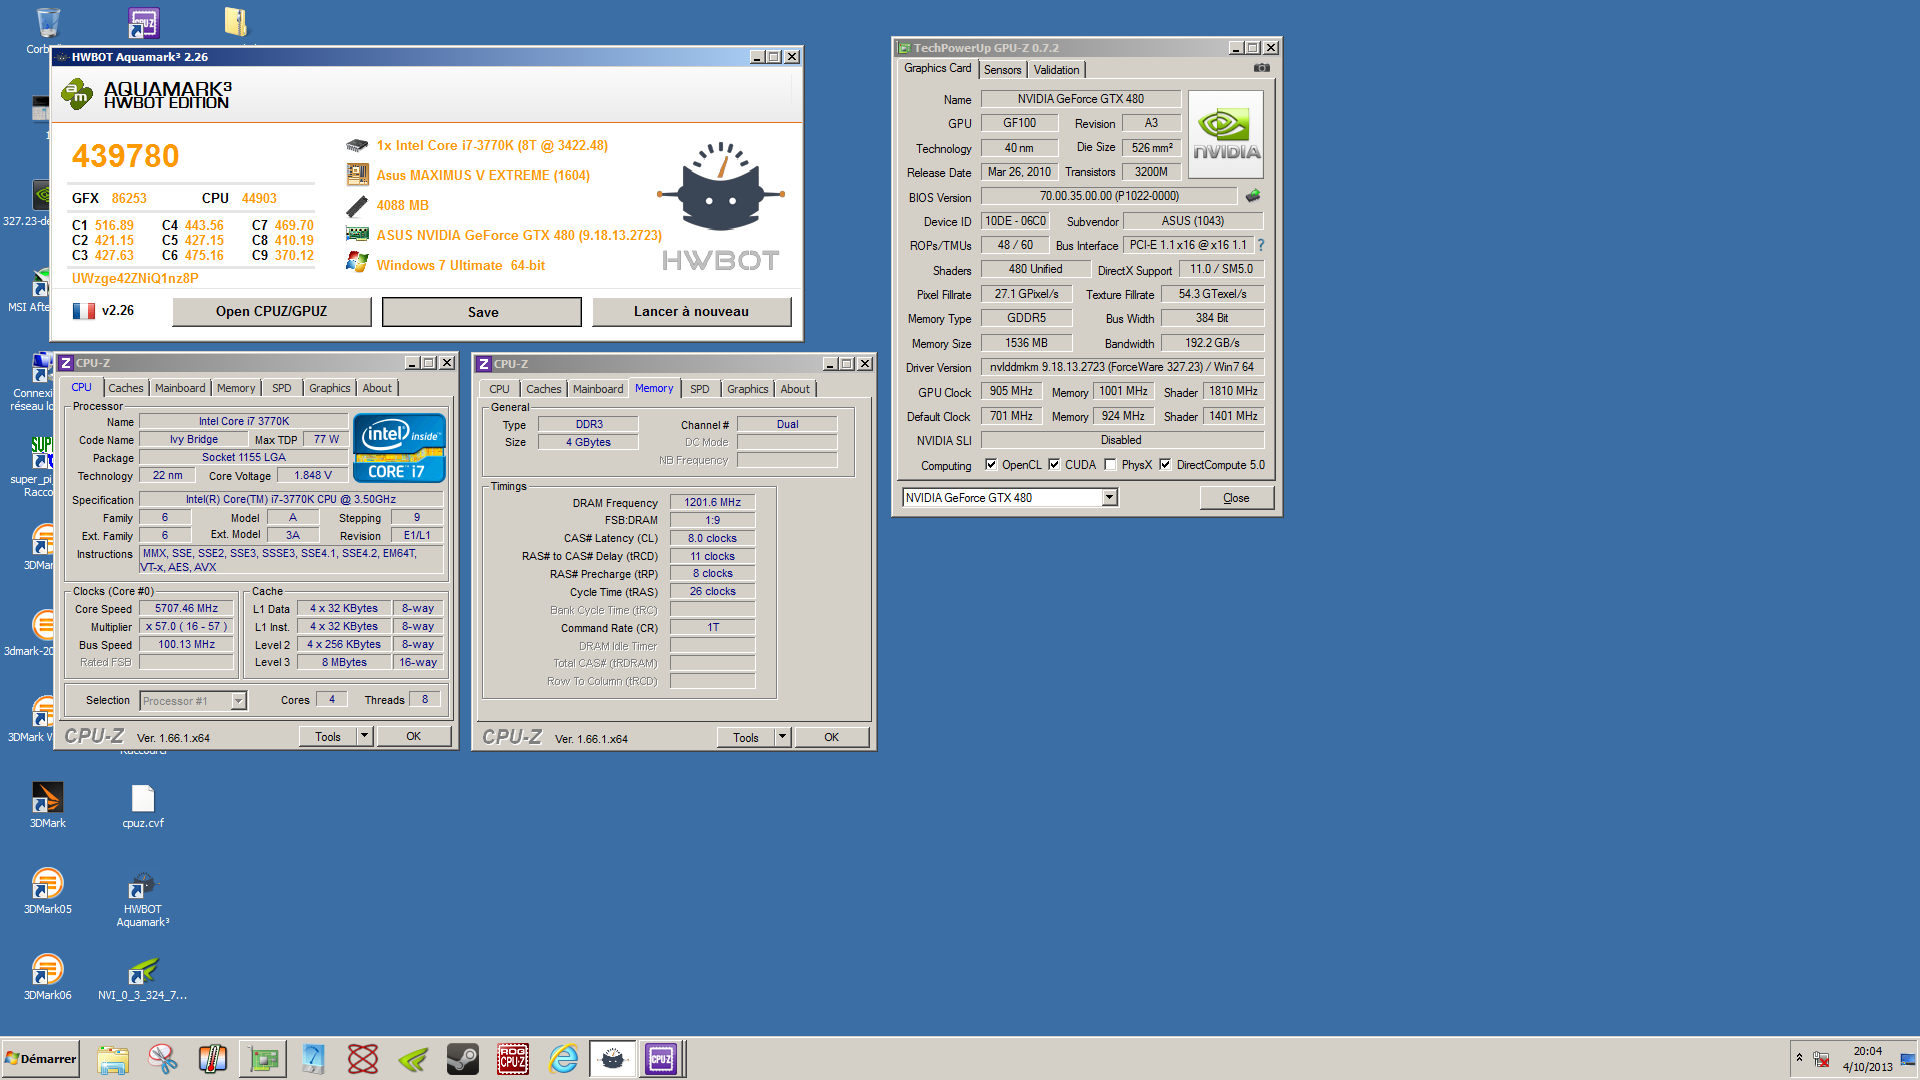Open Internet Explorer from the taskbar
The height and width of the screenshot is (1080, 1920).
pyautogui.click(x=563, y=1059)
